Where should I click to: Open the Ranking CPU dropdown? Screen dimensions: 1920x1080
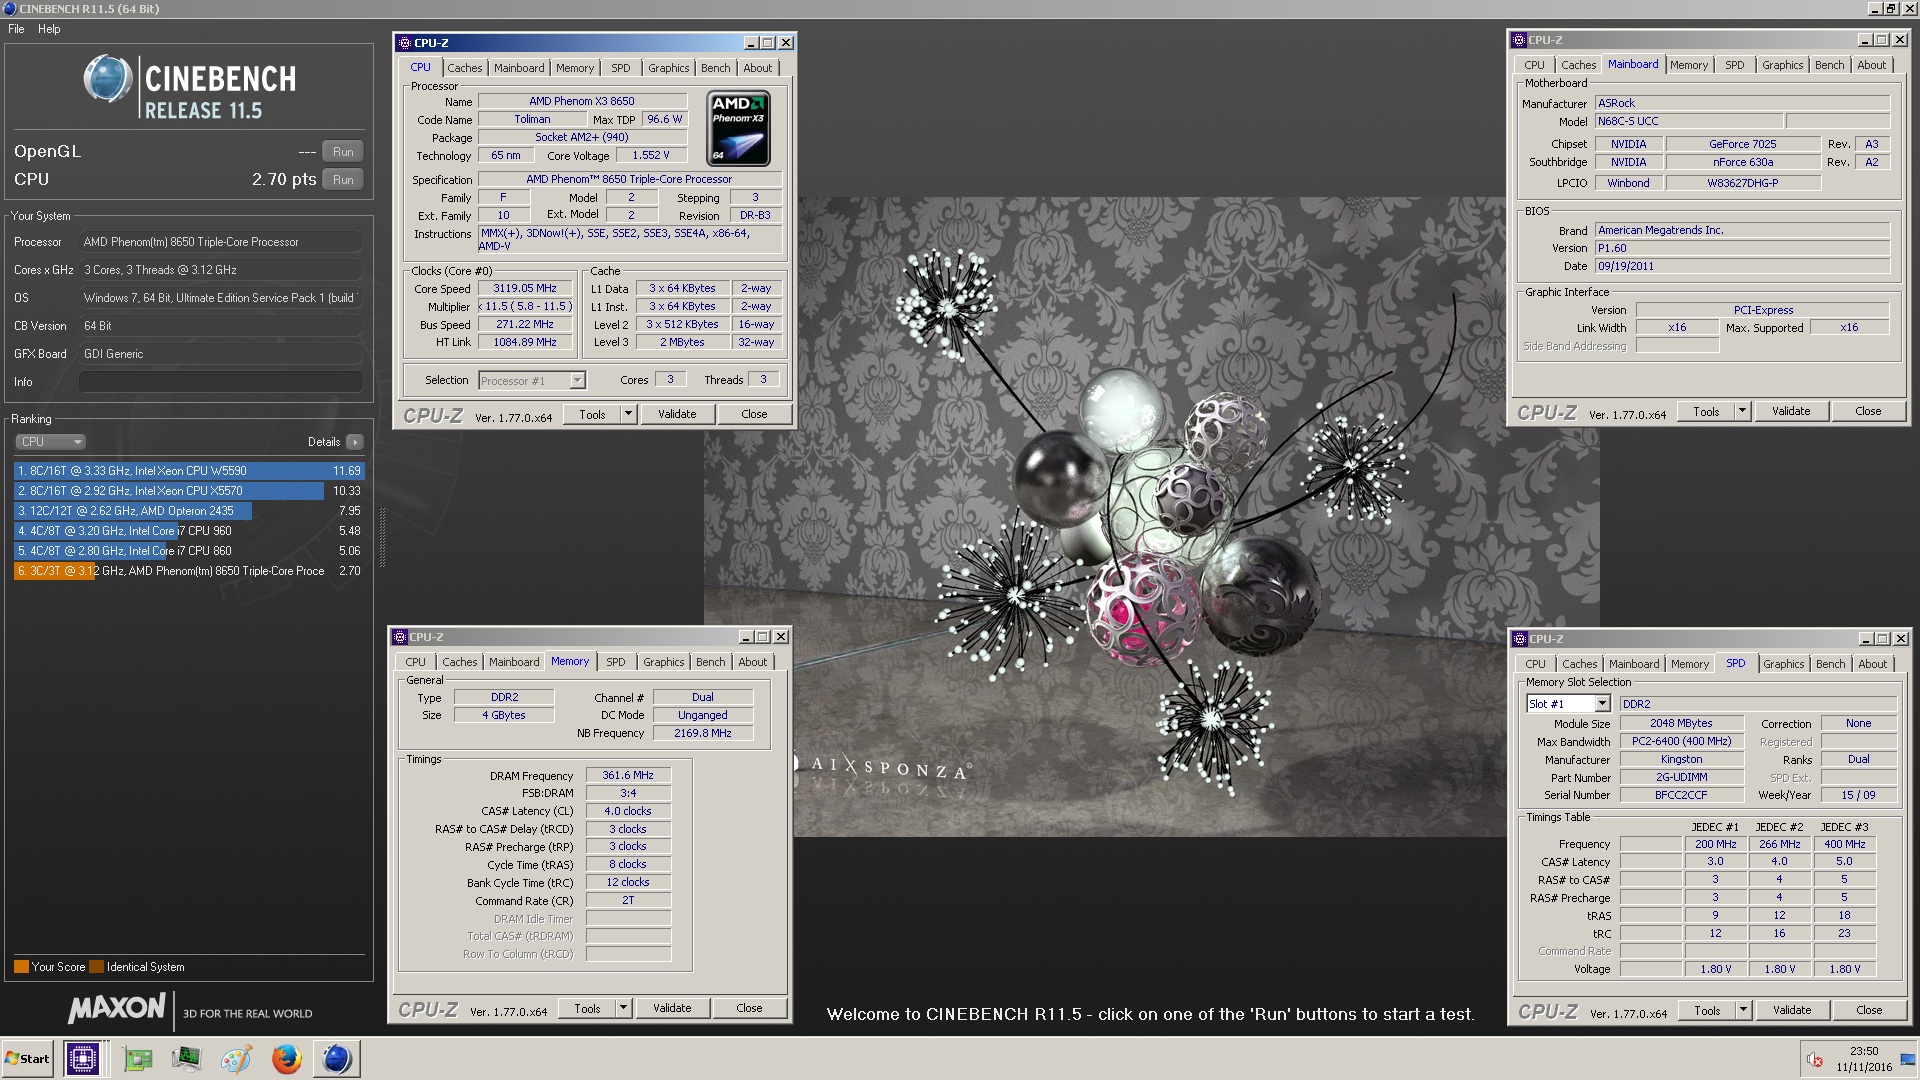(50, 442)
